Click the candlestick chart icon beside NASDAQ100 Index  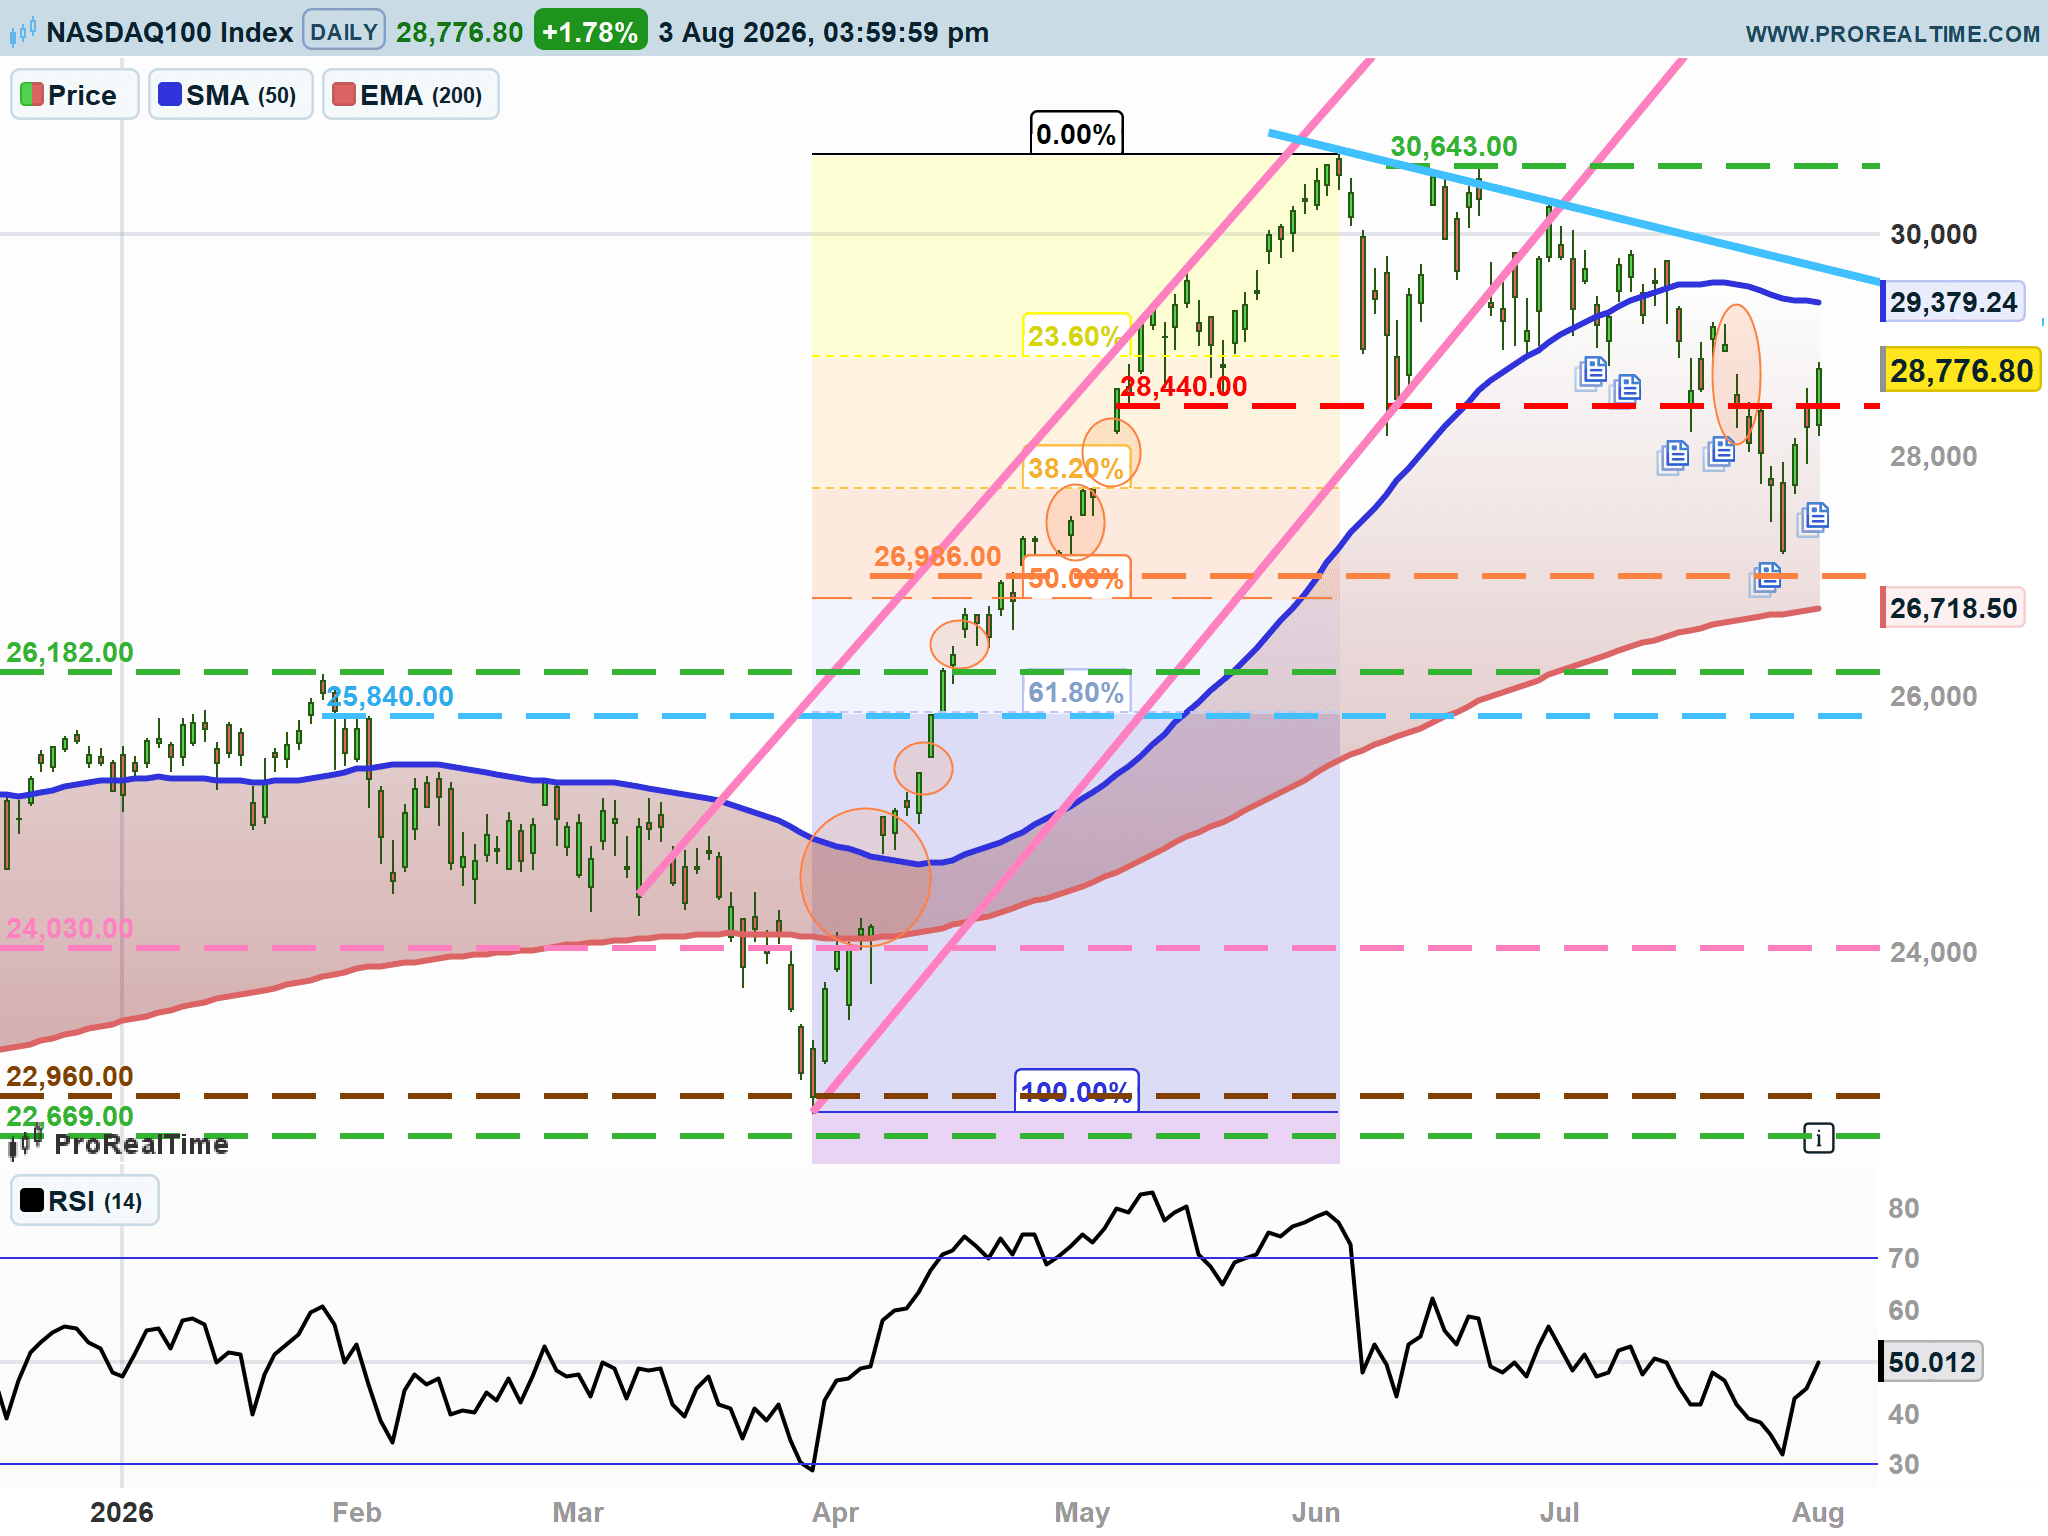[23, 32]
